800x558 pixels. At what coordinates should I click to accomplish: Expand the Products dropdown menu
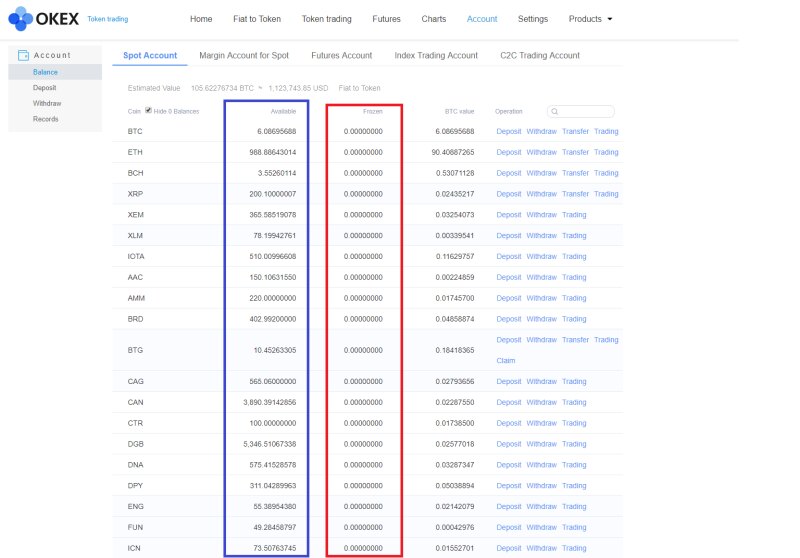point(590,19)
